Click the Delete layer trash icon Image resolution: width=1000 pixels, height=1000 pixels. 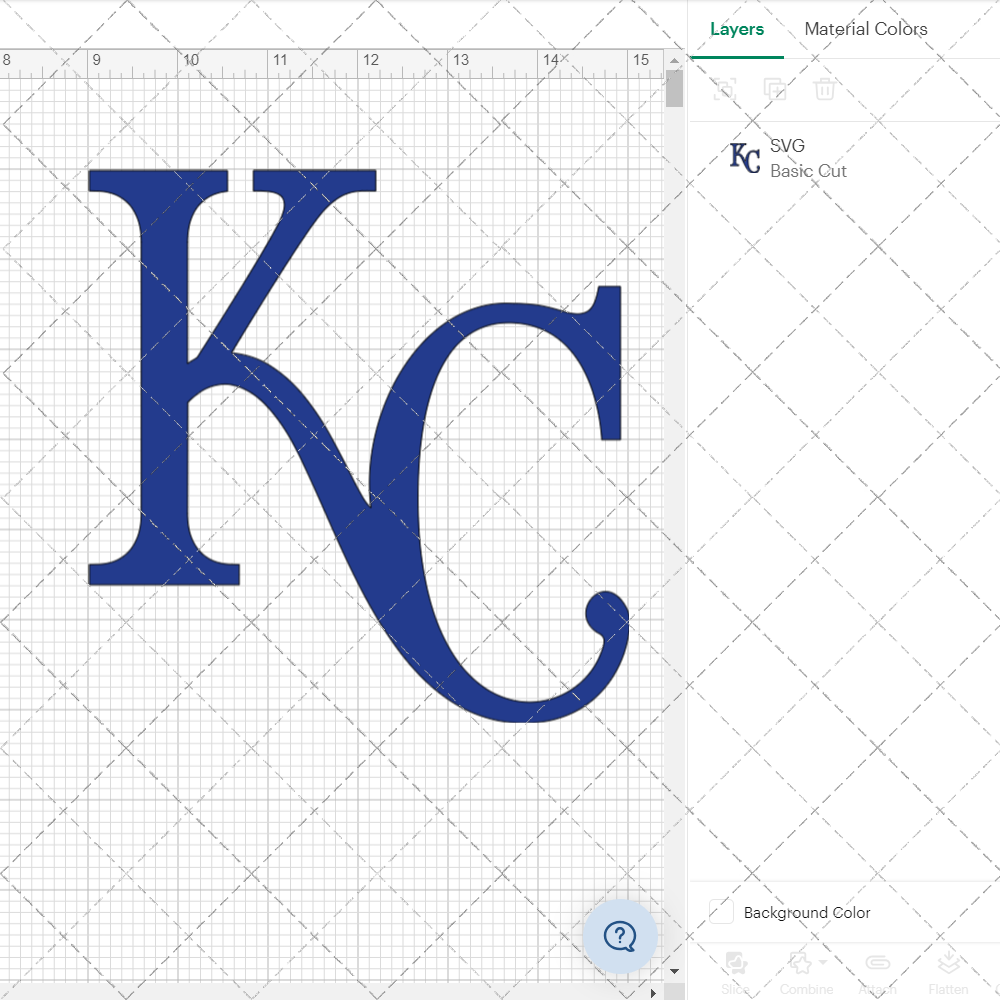click(824, 89)
